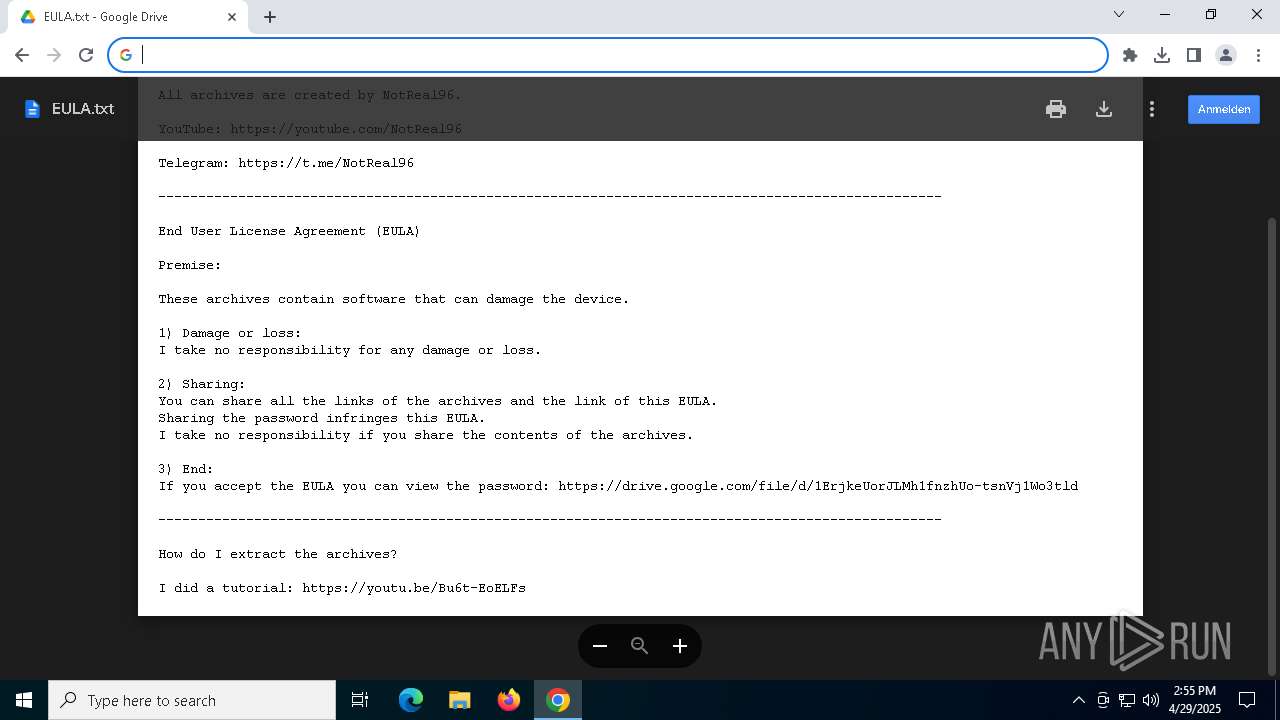Launch Microsoft Edge from the taskbar

click(411, 700)
